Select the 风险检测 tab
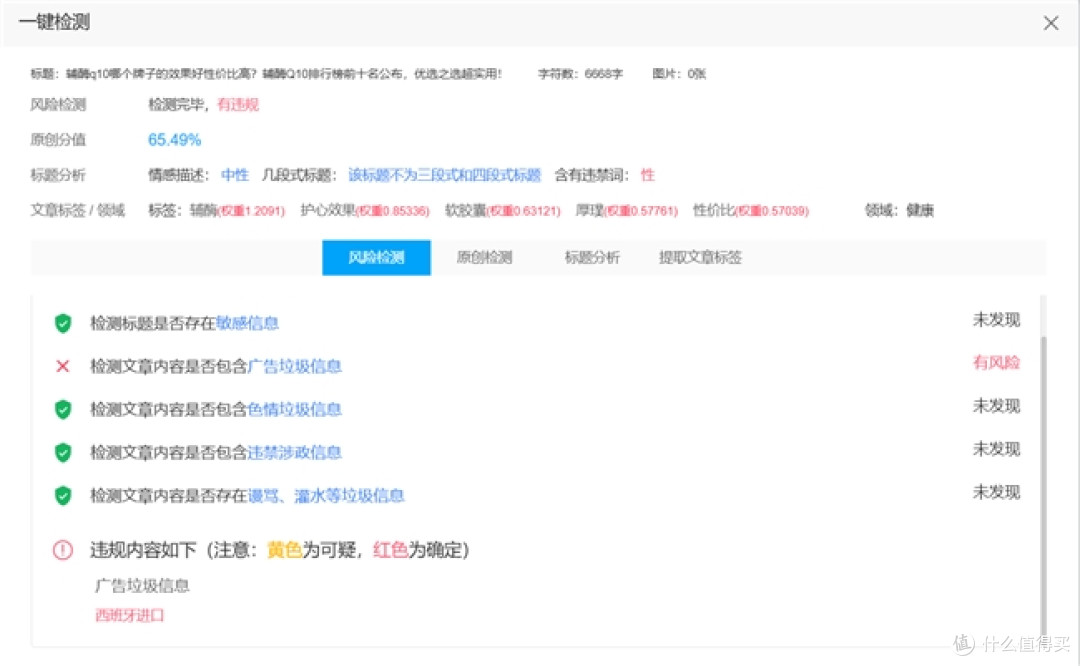 coord(376,258)
